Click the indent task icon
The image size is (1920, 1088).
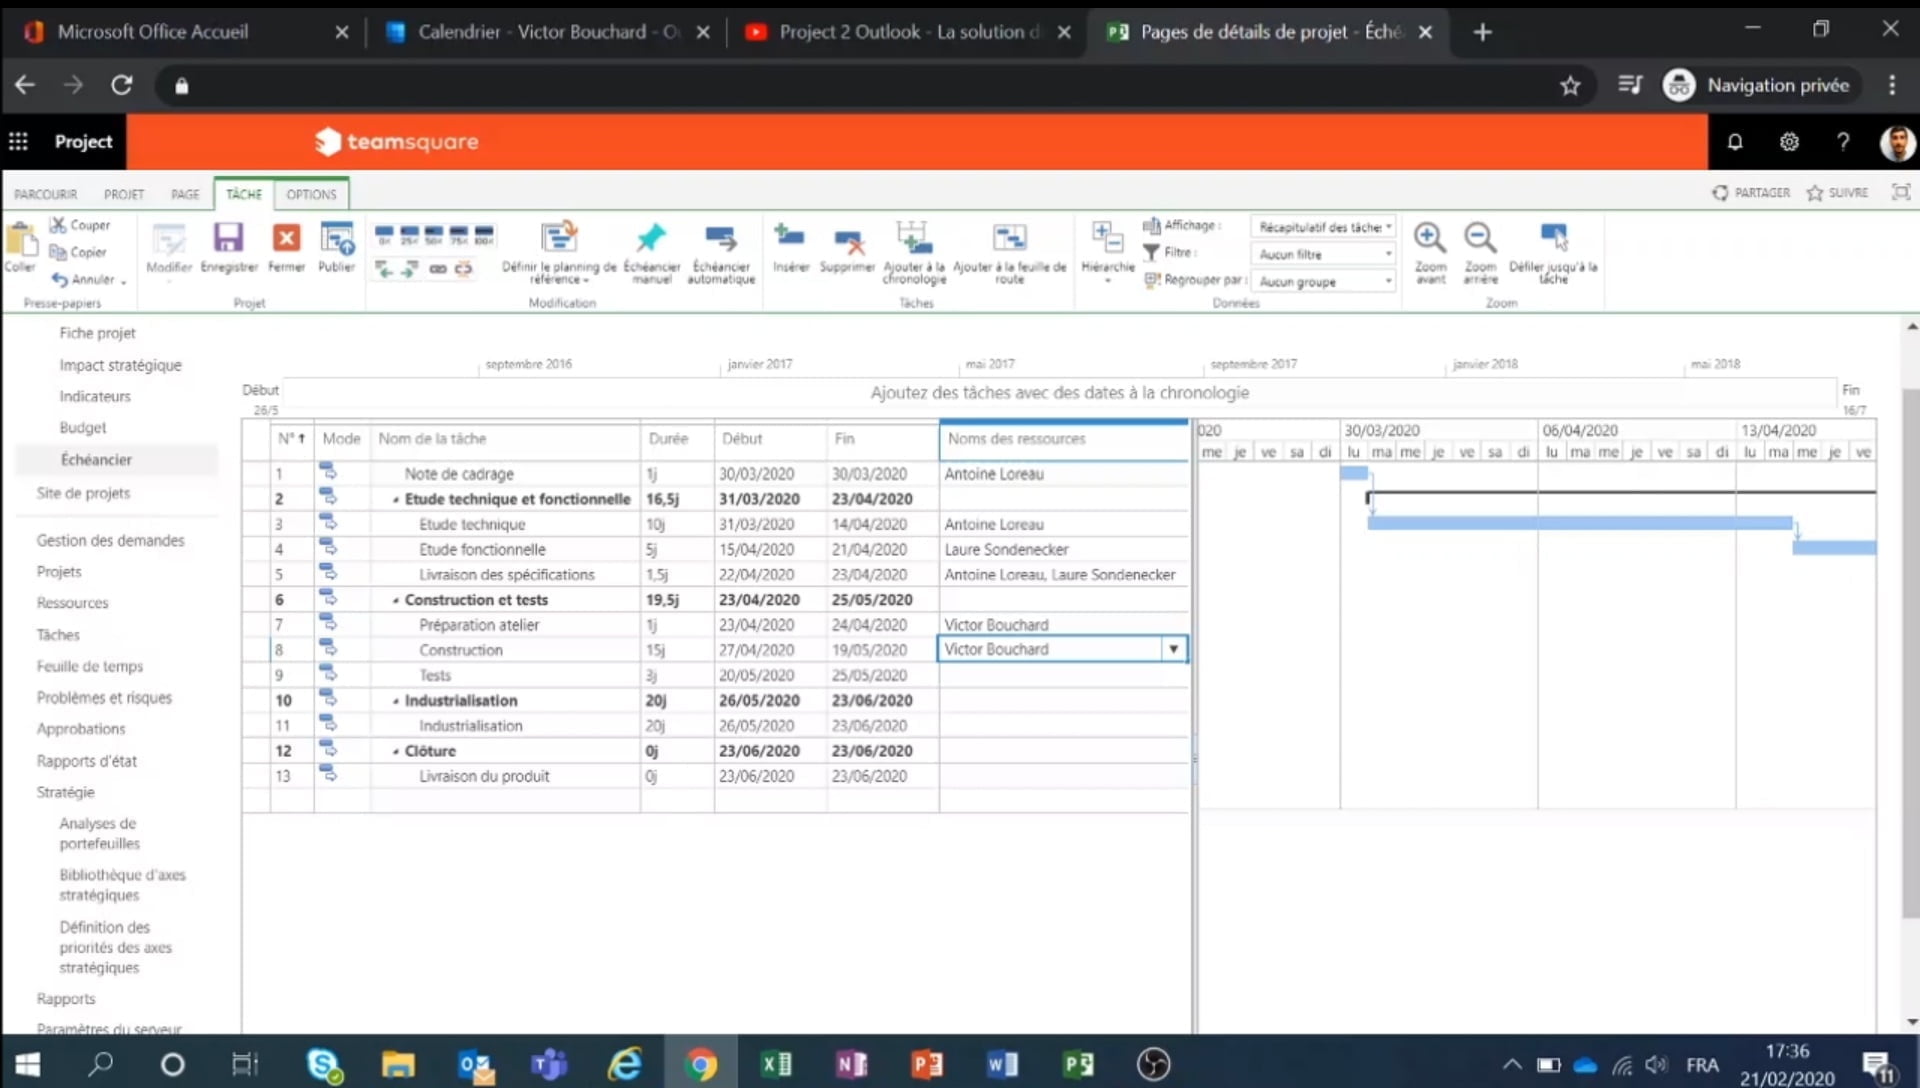click(410, 269)
